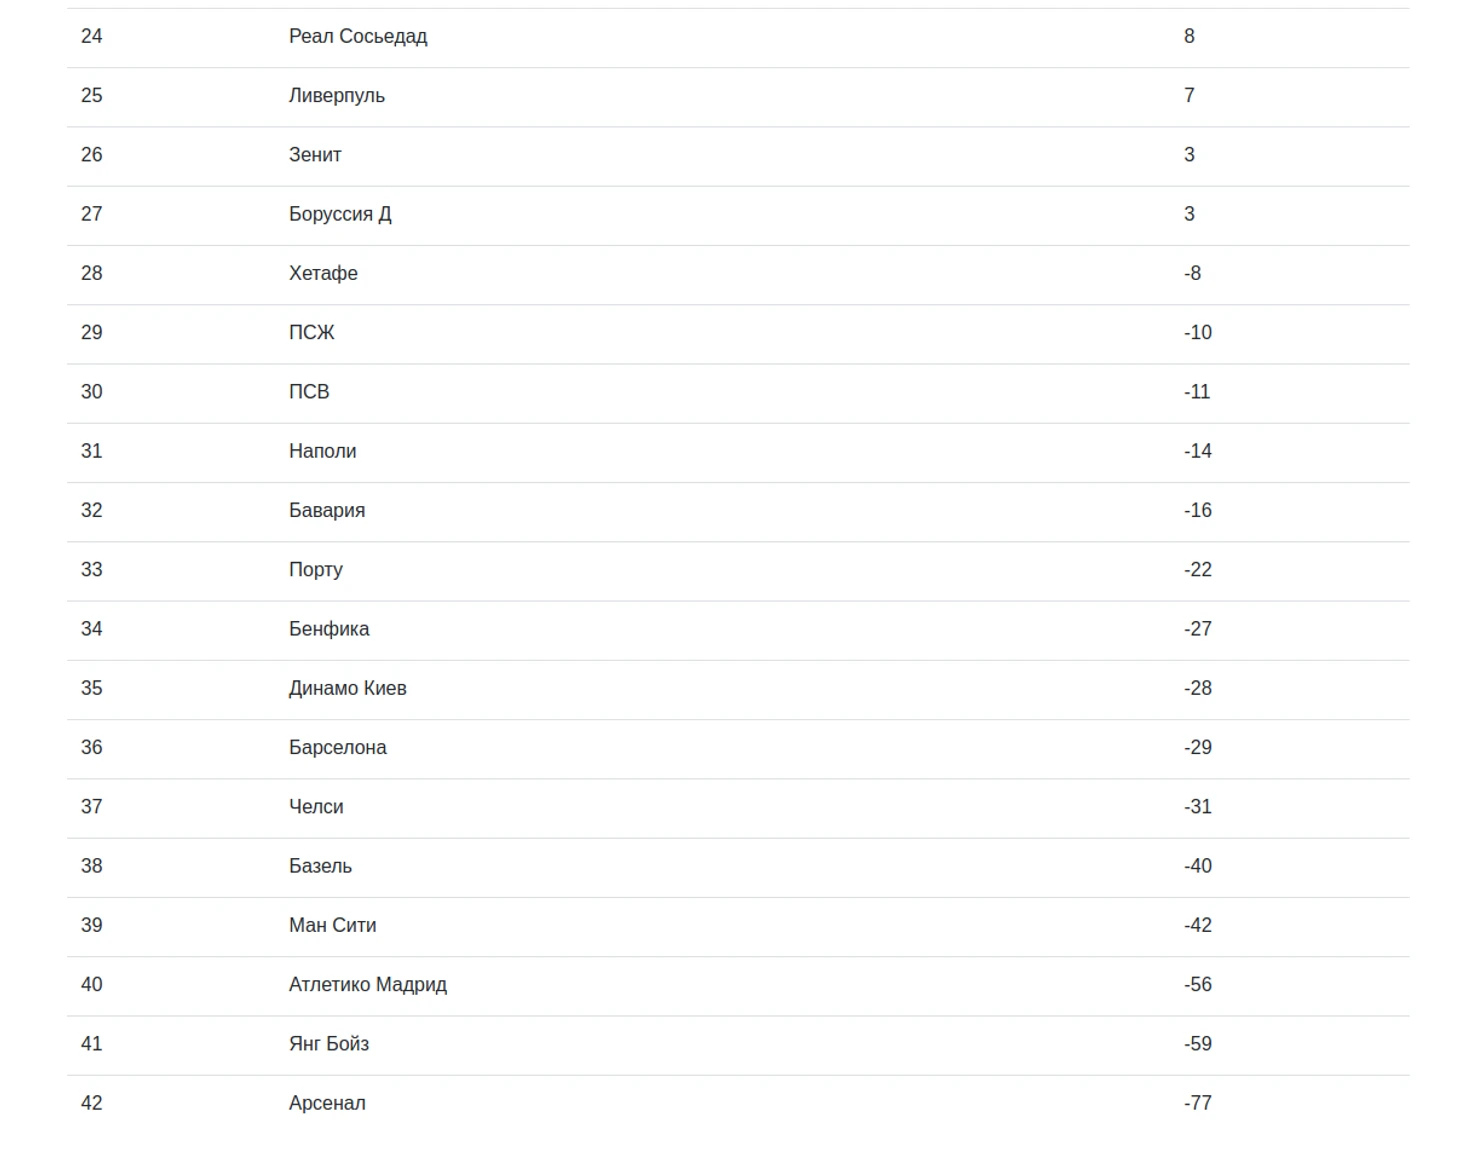Click the Наполи row entry
The image size is (1460, 1152).
738,452
